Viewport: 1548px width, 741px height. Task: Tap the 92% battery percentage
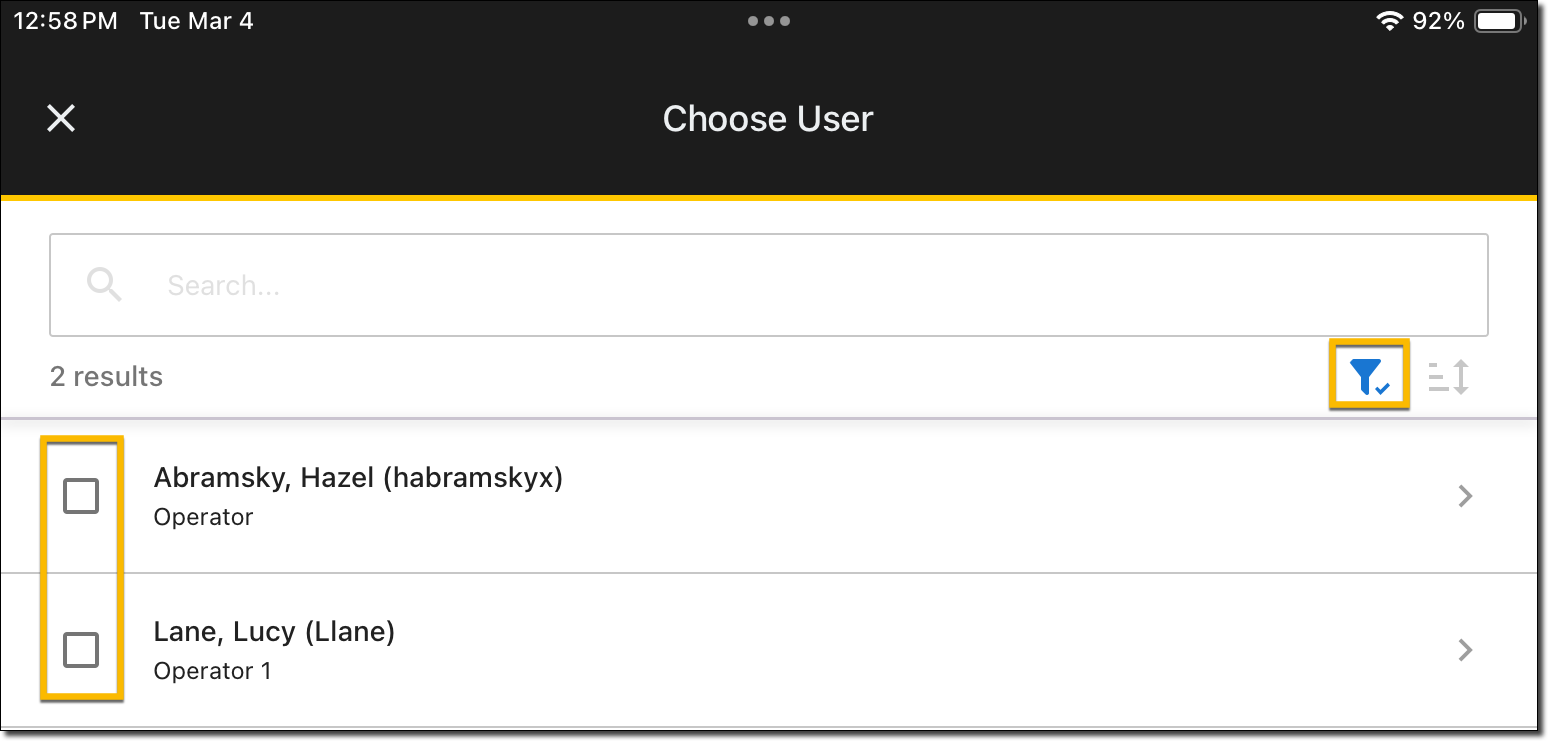(1438, 21)
